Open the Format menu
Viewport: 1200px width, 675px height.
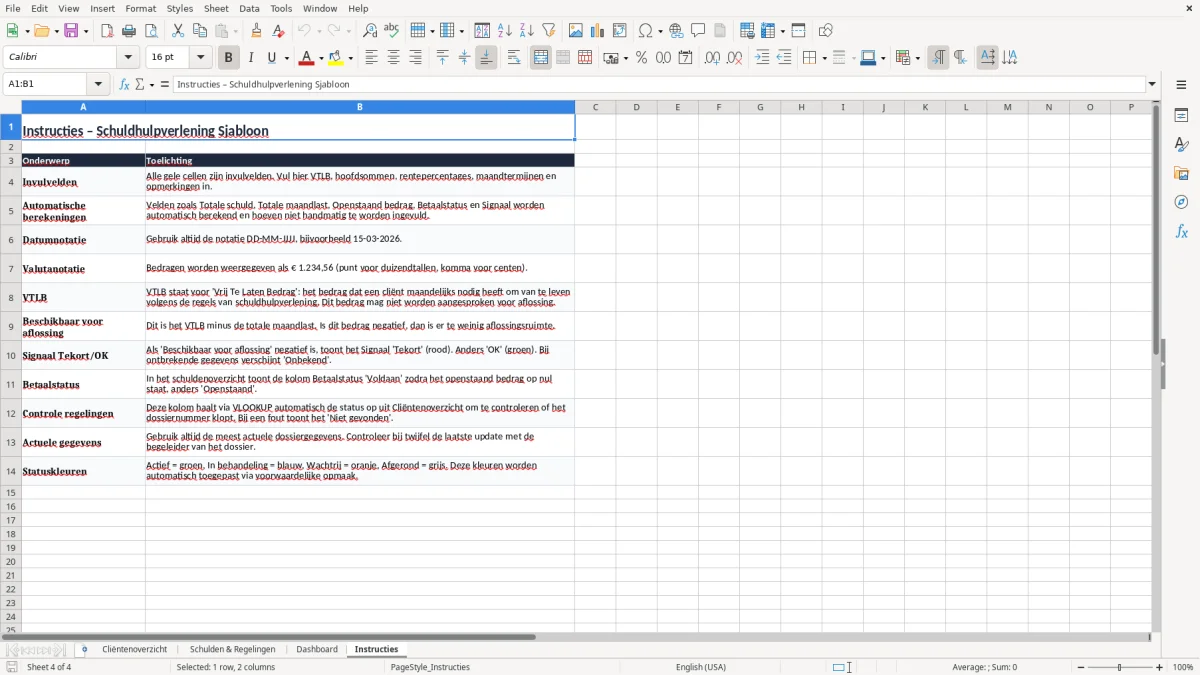pyautogui.click(x=140, y=8)
